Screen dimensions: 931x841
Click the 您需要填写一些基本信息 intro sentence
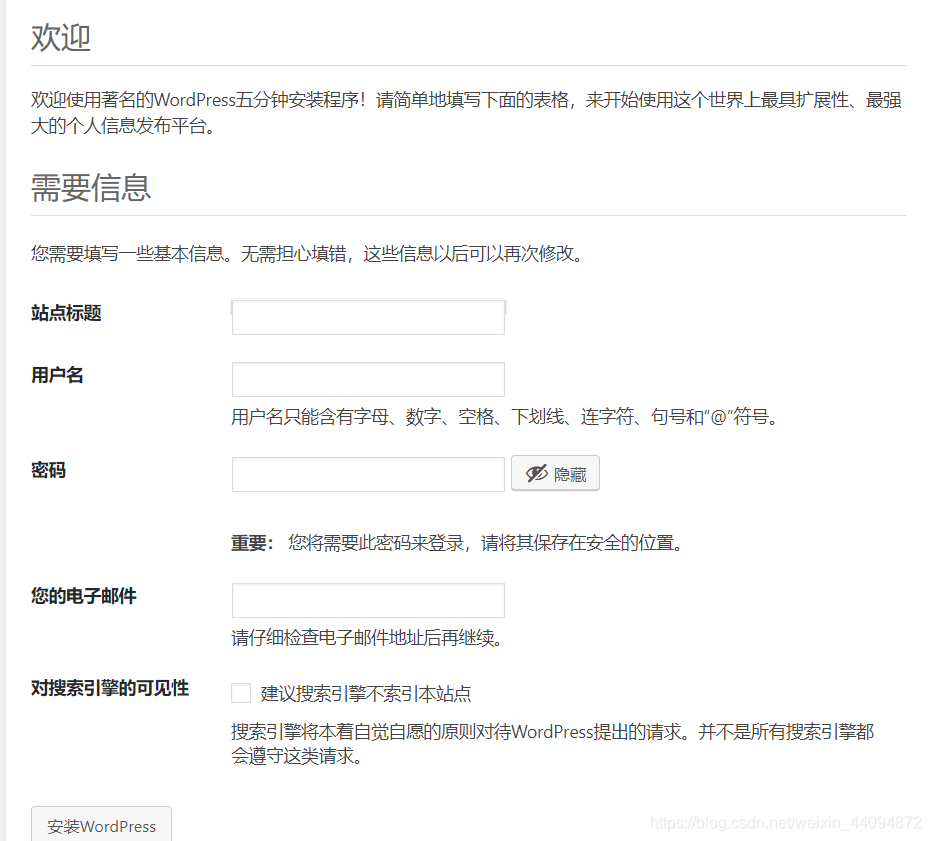308,254
